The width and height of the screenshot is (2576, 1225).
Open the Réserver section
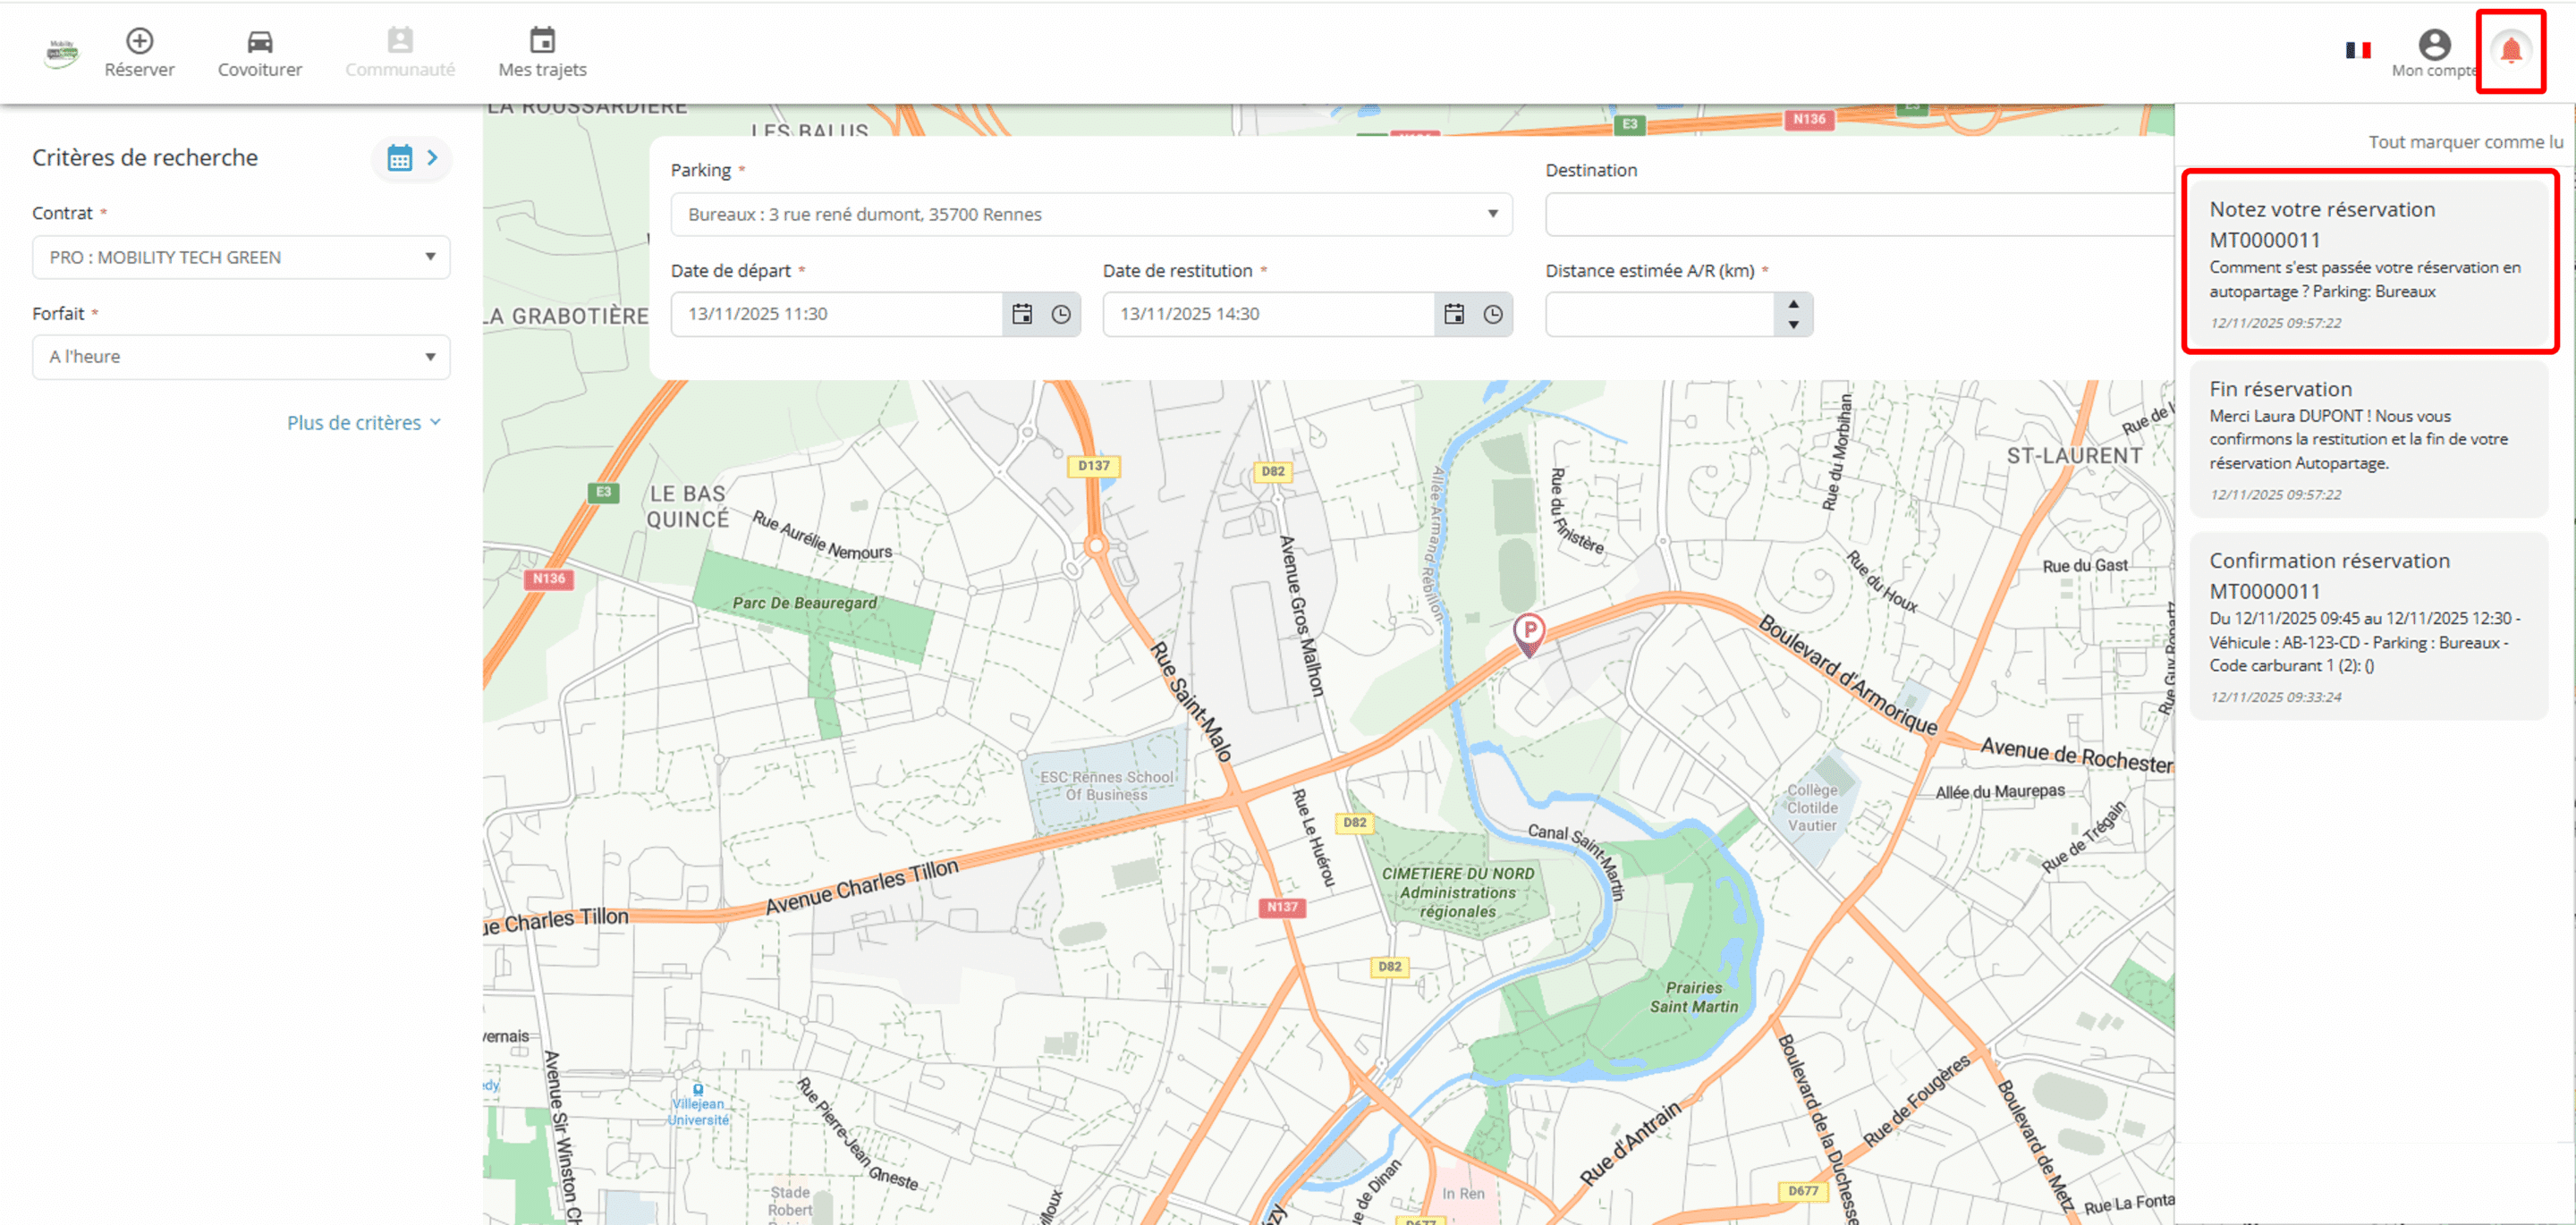pyautogui.click(x=139, y=53)
